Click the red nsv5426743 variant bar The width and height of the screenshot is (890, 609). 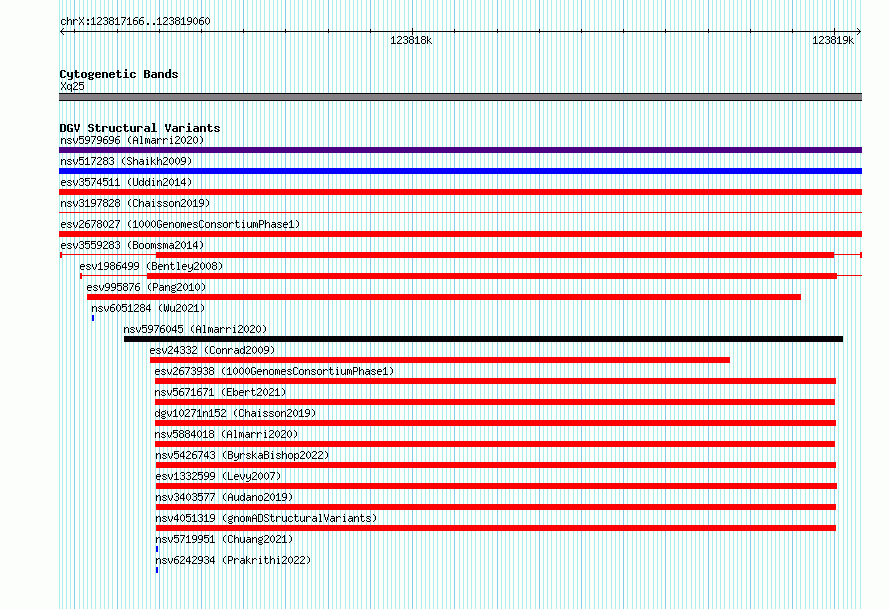click(496, 465)
